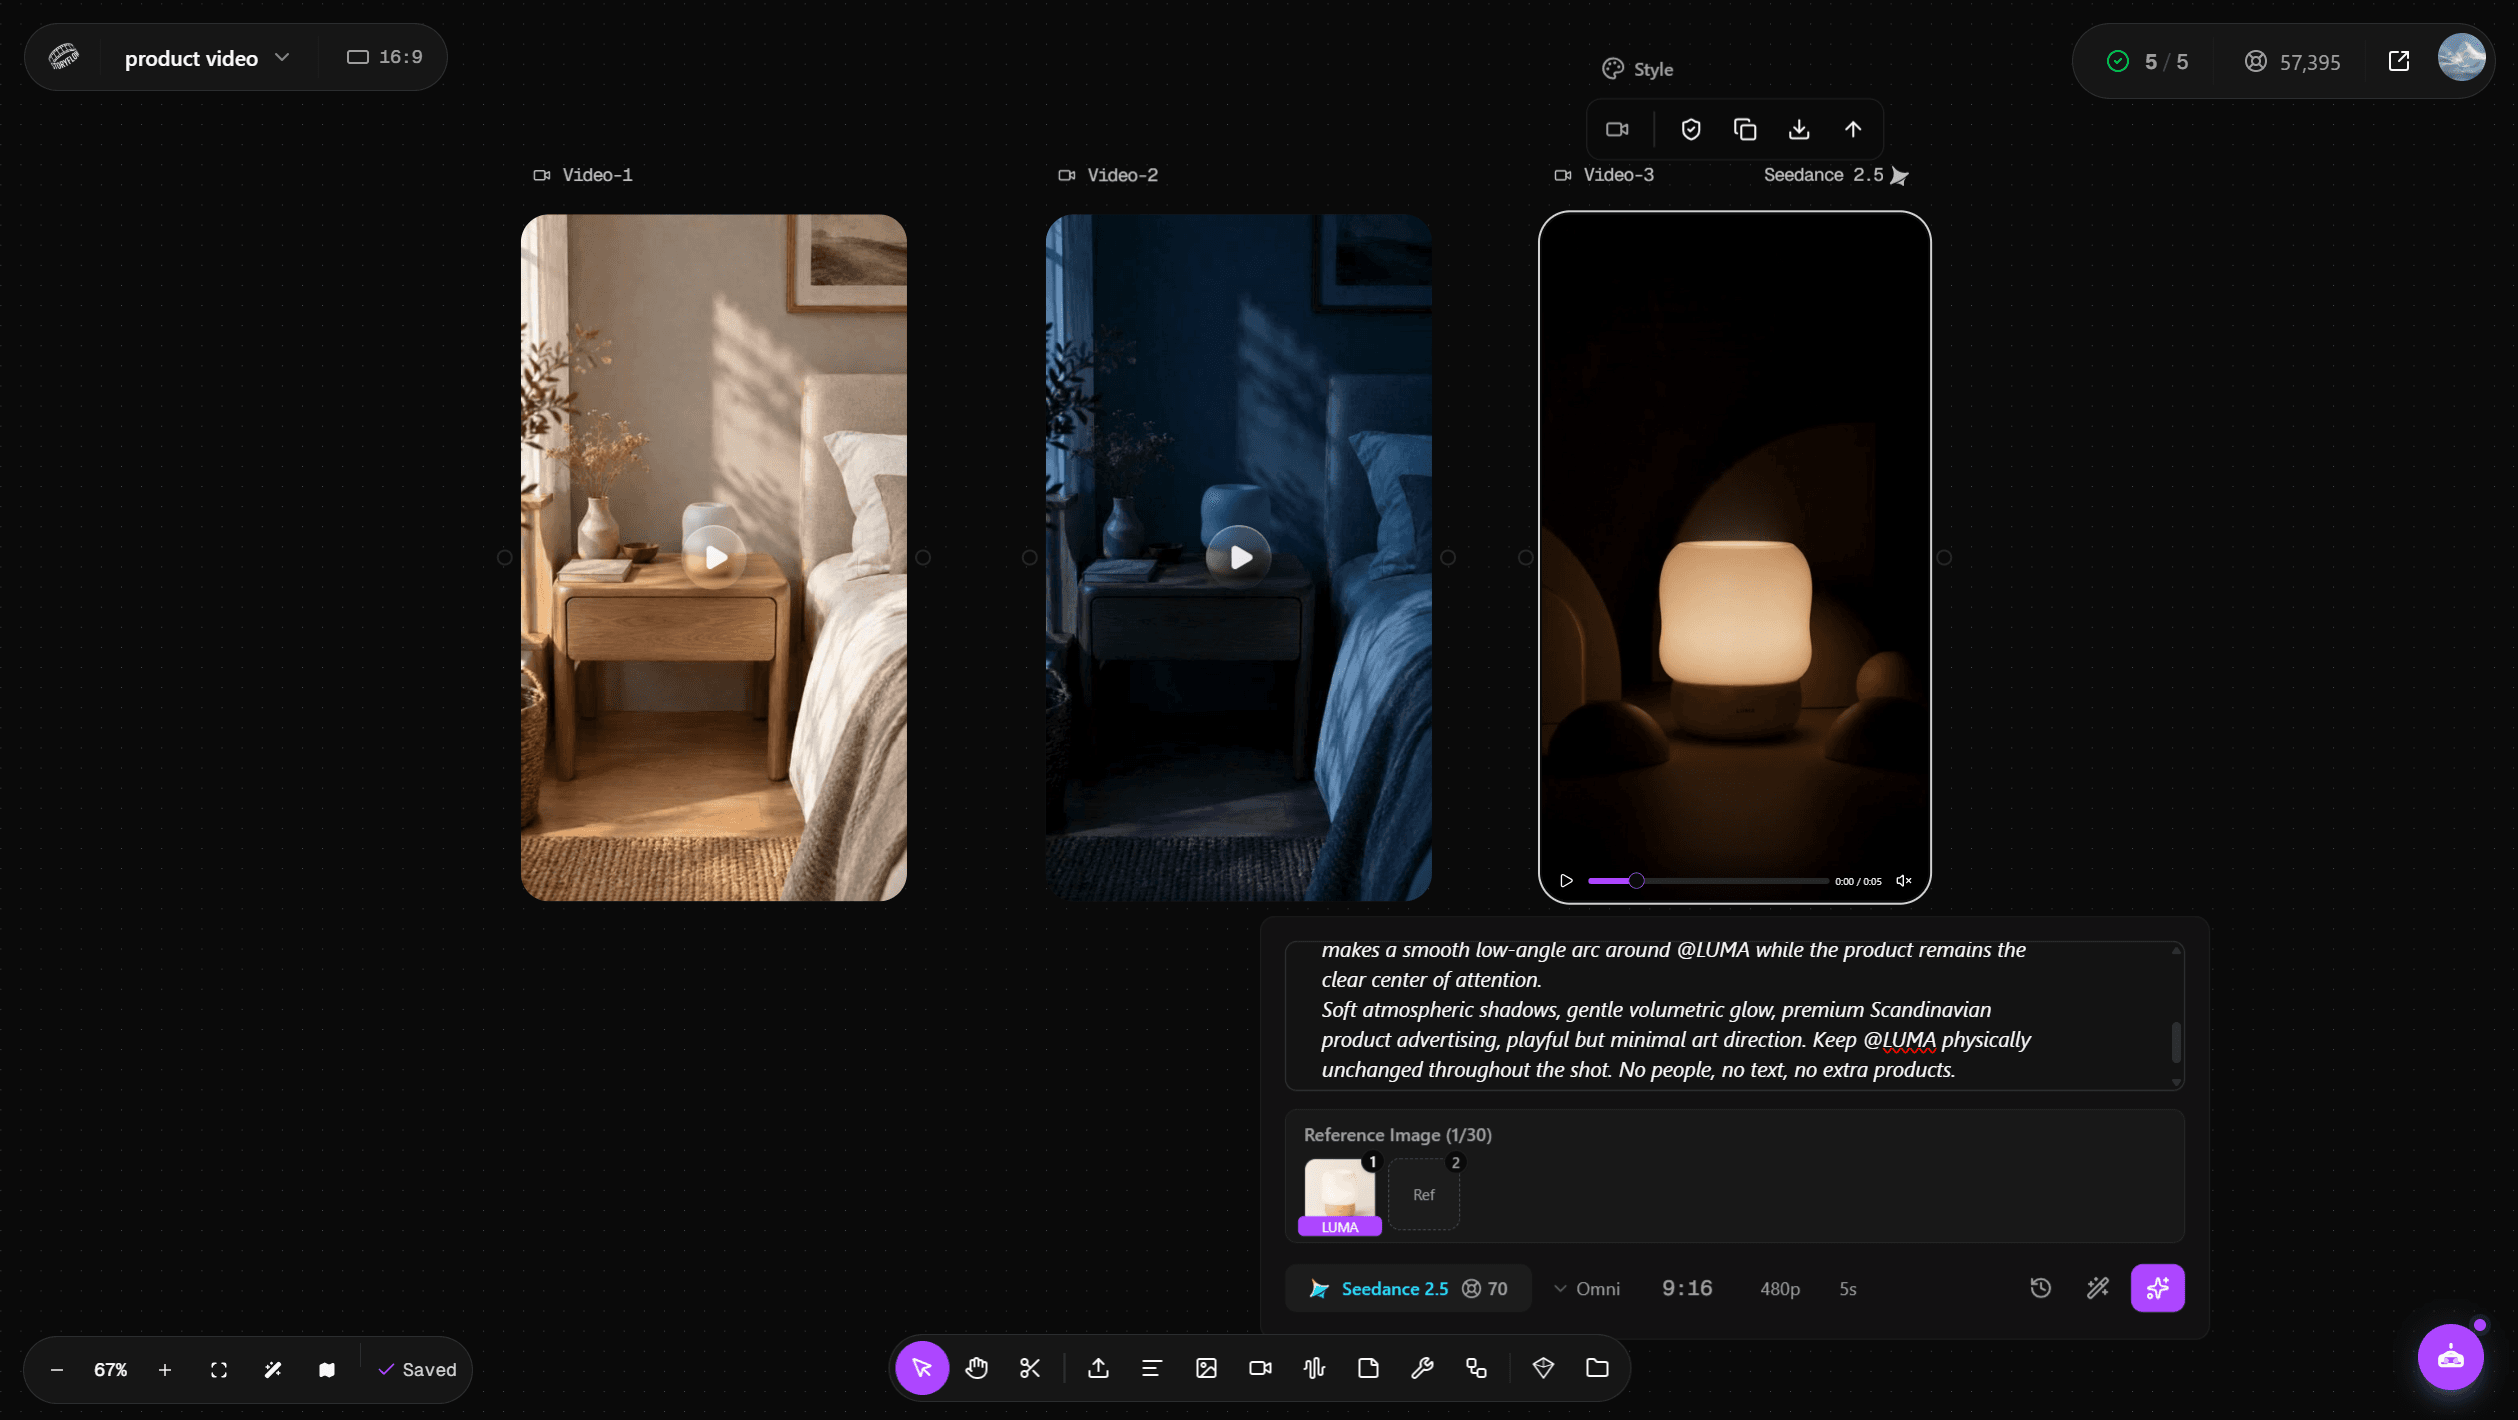Click the magic wand enhance prompt icon
The image size is (2518, 1420).
click(x=2098, y=1288)
